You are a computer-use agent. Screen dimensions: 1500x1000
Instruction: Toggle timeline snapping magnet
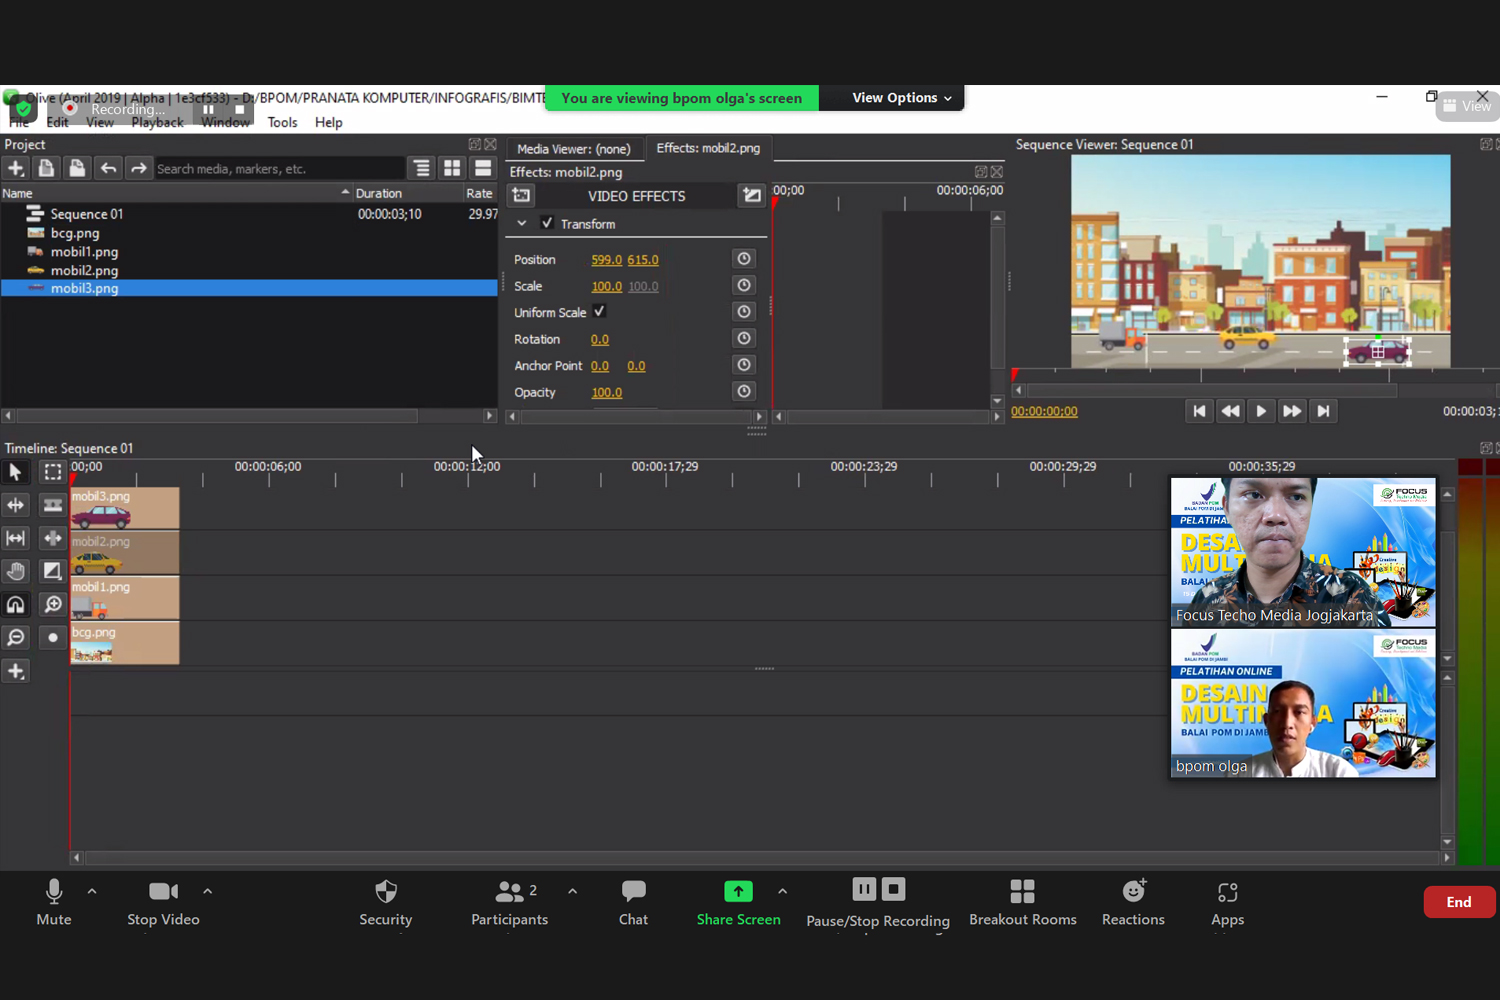coord(16,604)
